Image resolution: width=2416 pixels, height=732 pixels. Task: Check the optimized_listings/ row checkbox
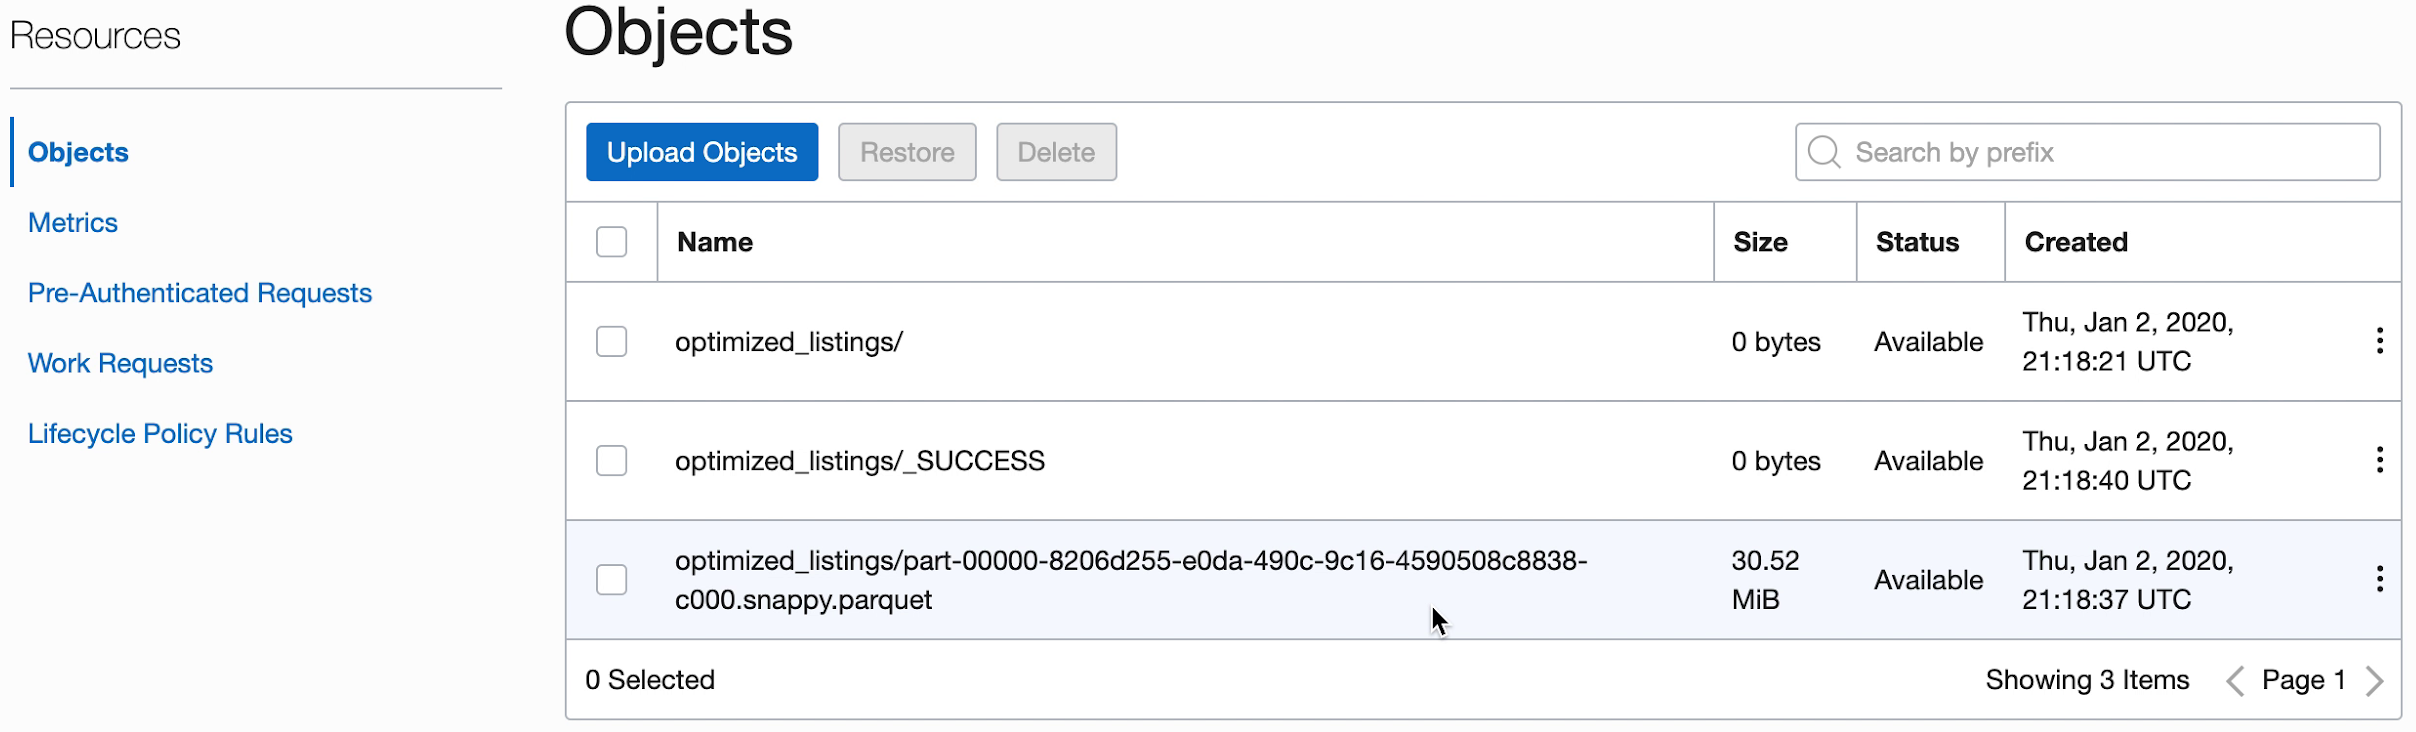611,340
